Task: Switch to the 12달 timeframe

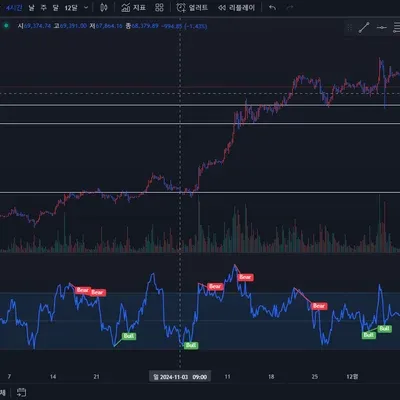Action: [x=71, y=7]
